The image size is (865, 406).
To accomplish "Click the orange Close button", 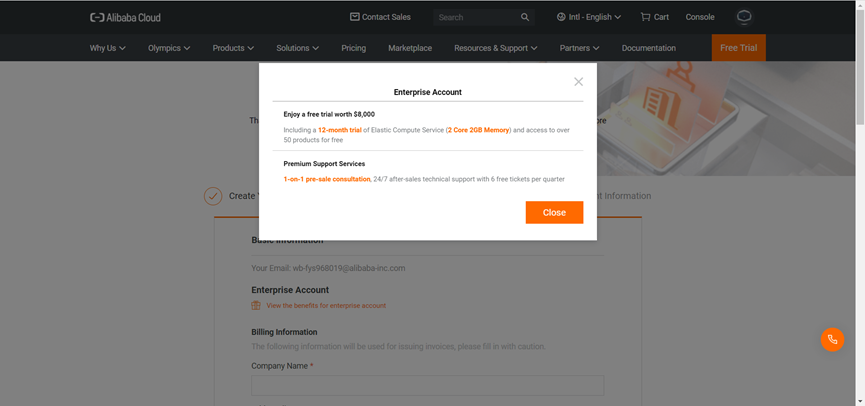I will pos(554,212).
